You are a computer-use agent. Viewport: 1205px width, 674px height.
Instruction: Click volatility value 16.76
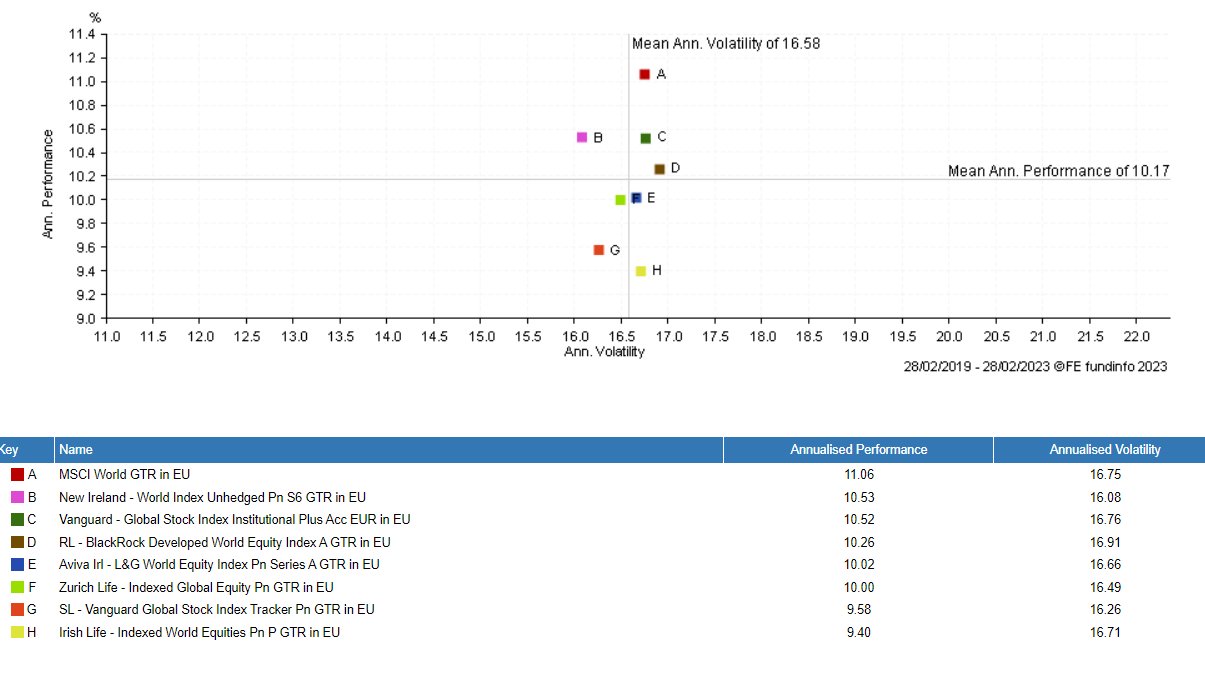tap(1105, 520)
